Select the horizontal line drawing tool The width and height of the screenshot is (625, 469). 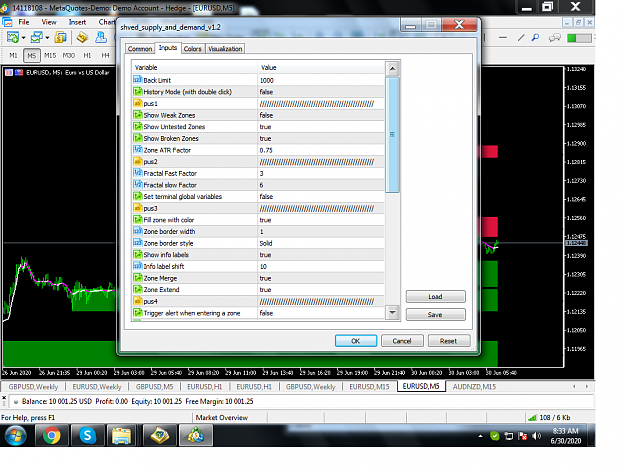coord(503,37)
